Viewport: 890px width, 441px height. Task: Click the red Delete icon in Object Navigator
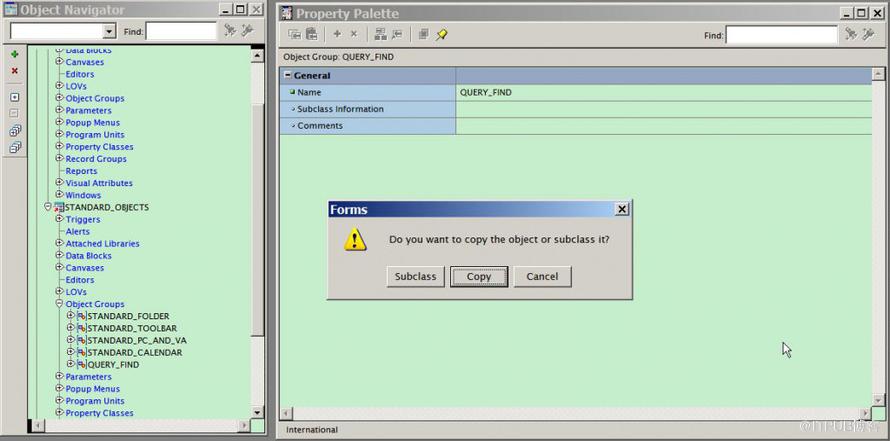coord(15,71)
